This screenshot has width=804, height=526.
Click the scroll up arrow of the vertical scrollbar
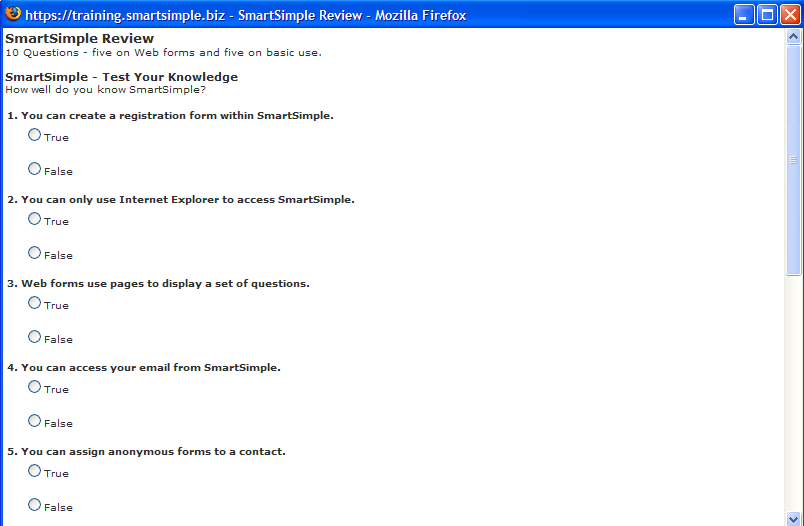point(794,37)
